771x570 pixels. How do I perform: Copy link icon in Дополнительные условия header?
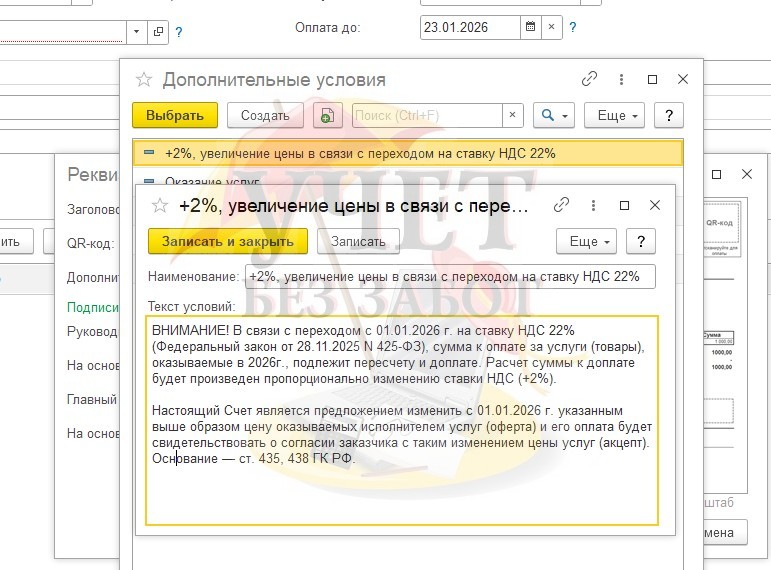click(x=590, y=80)
